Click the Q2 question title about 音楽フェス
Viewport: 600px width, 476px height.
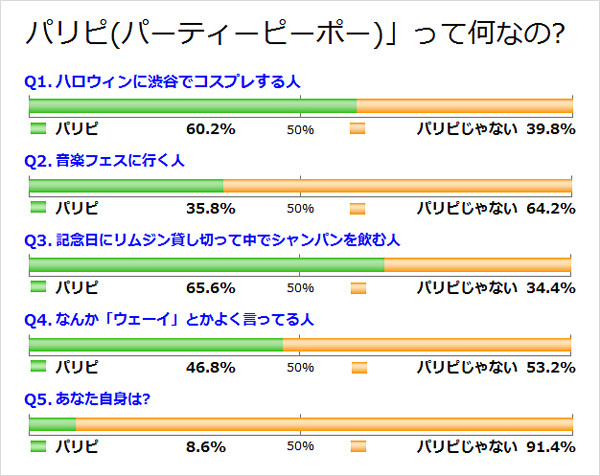(103, 160)
